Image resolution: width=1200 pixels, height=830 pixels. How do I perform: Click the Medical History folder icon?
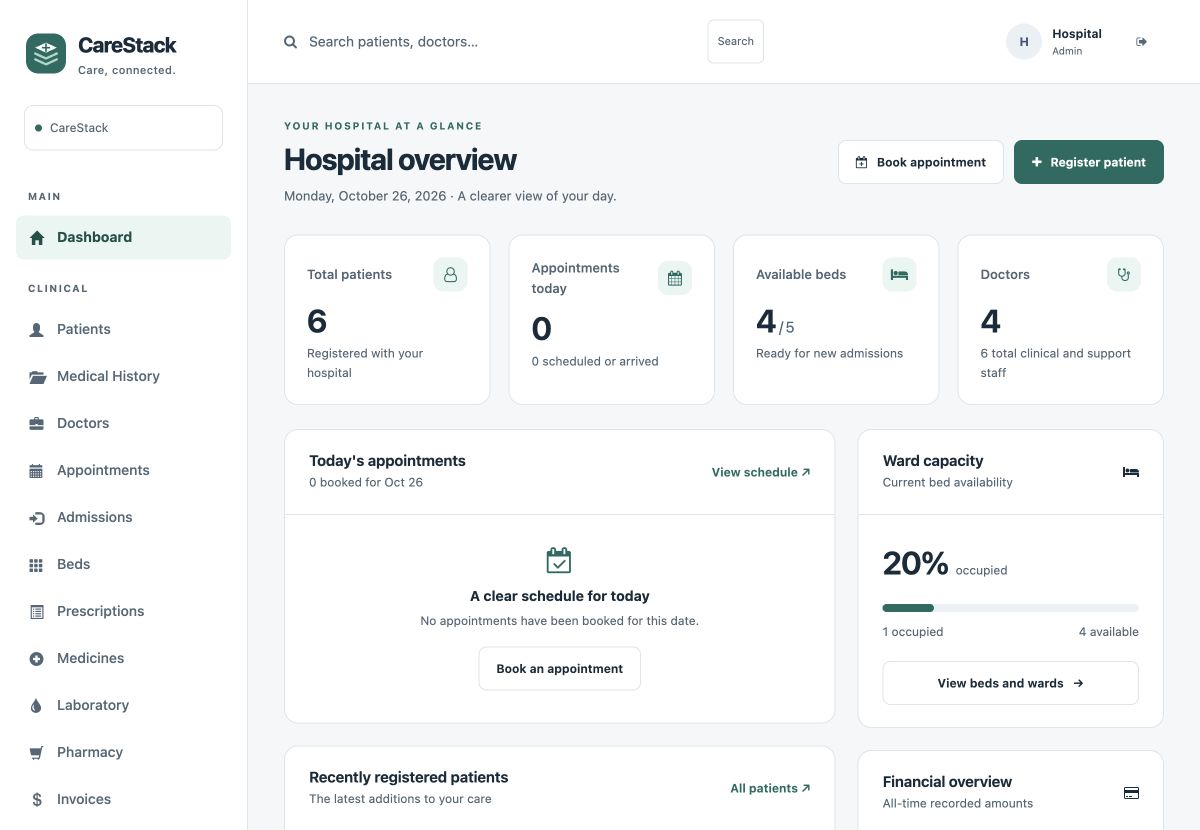pos(37,377)
